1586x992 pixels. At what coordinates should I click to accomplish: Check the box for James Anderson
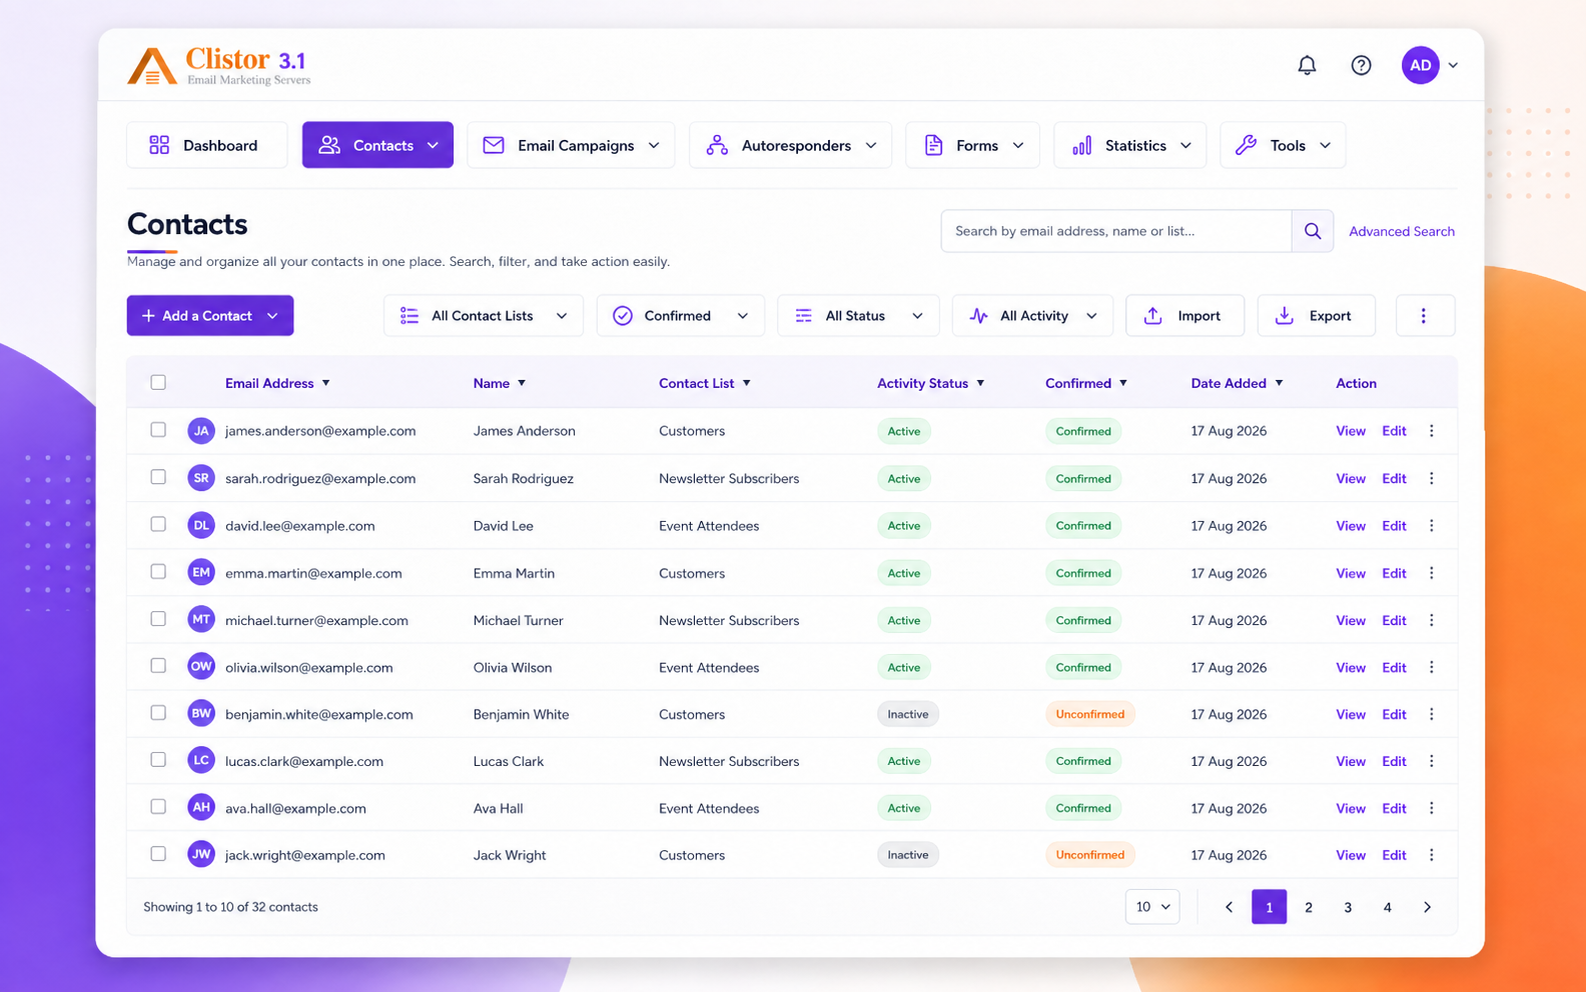point(158,430)
